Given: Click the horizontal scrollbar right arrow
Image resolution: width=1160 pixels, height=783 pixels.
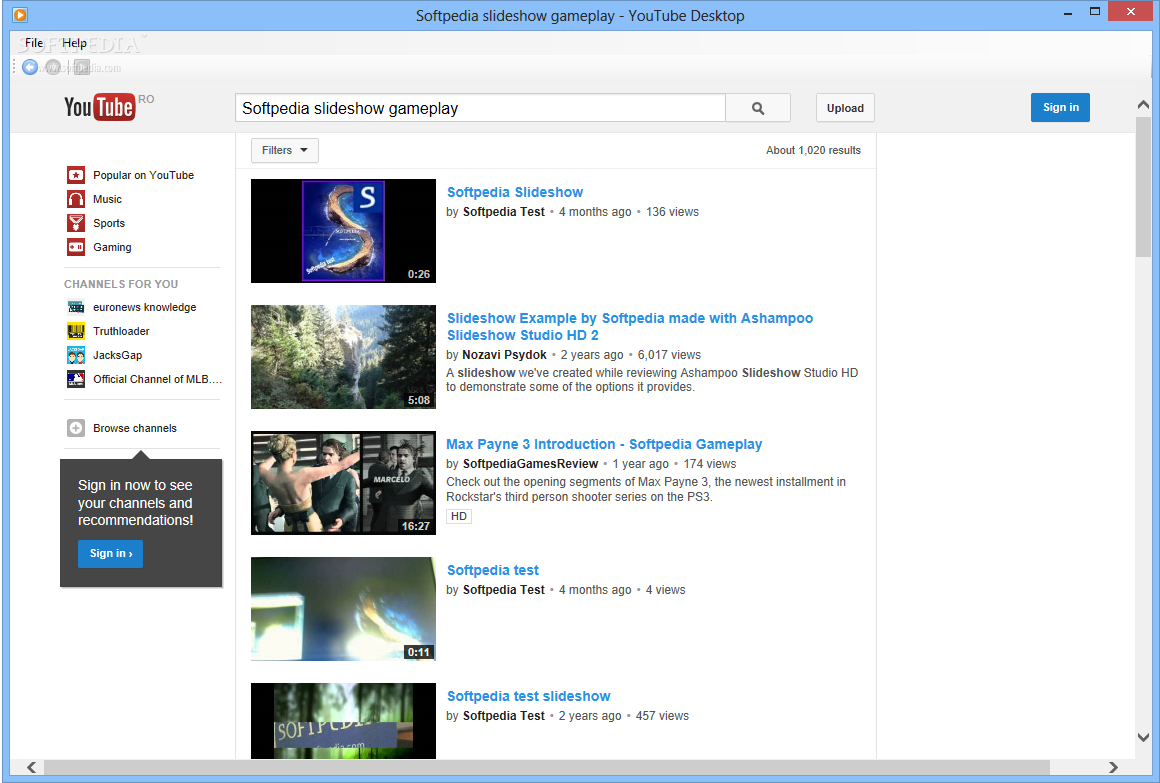Looking at the screenshot, I should point(1113,767).
